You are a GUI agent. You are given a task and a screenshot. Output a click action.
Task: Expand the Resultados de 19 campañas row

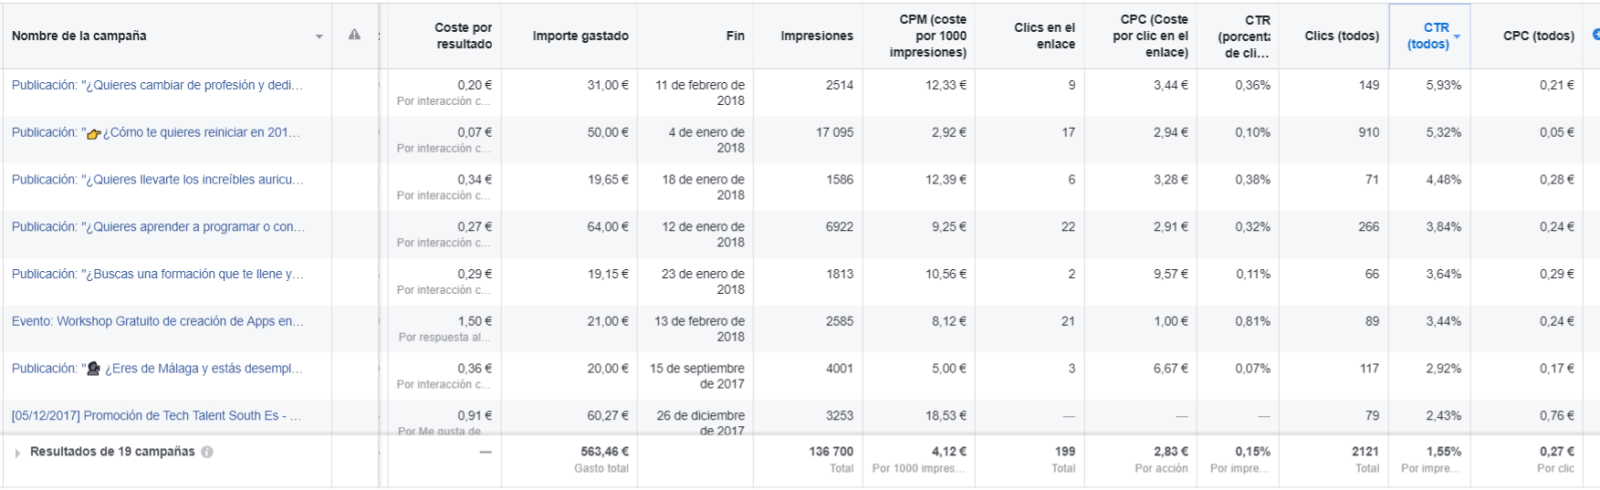pyautogui.click(x=18, y=453)
